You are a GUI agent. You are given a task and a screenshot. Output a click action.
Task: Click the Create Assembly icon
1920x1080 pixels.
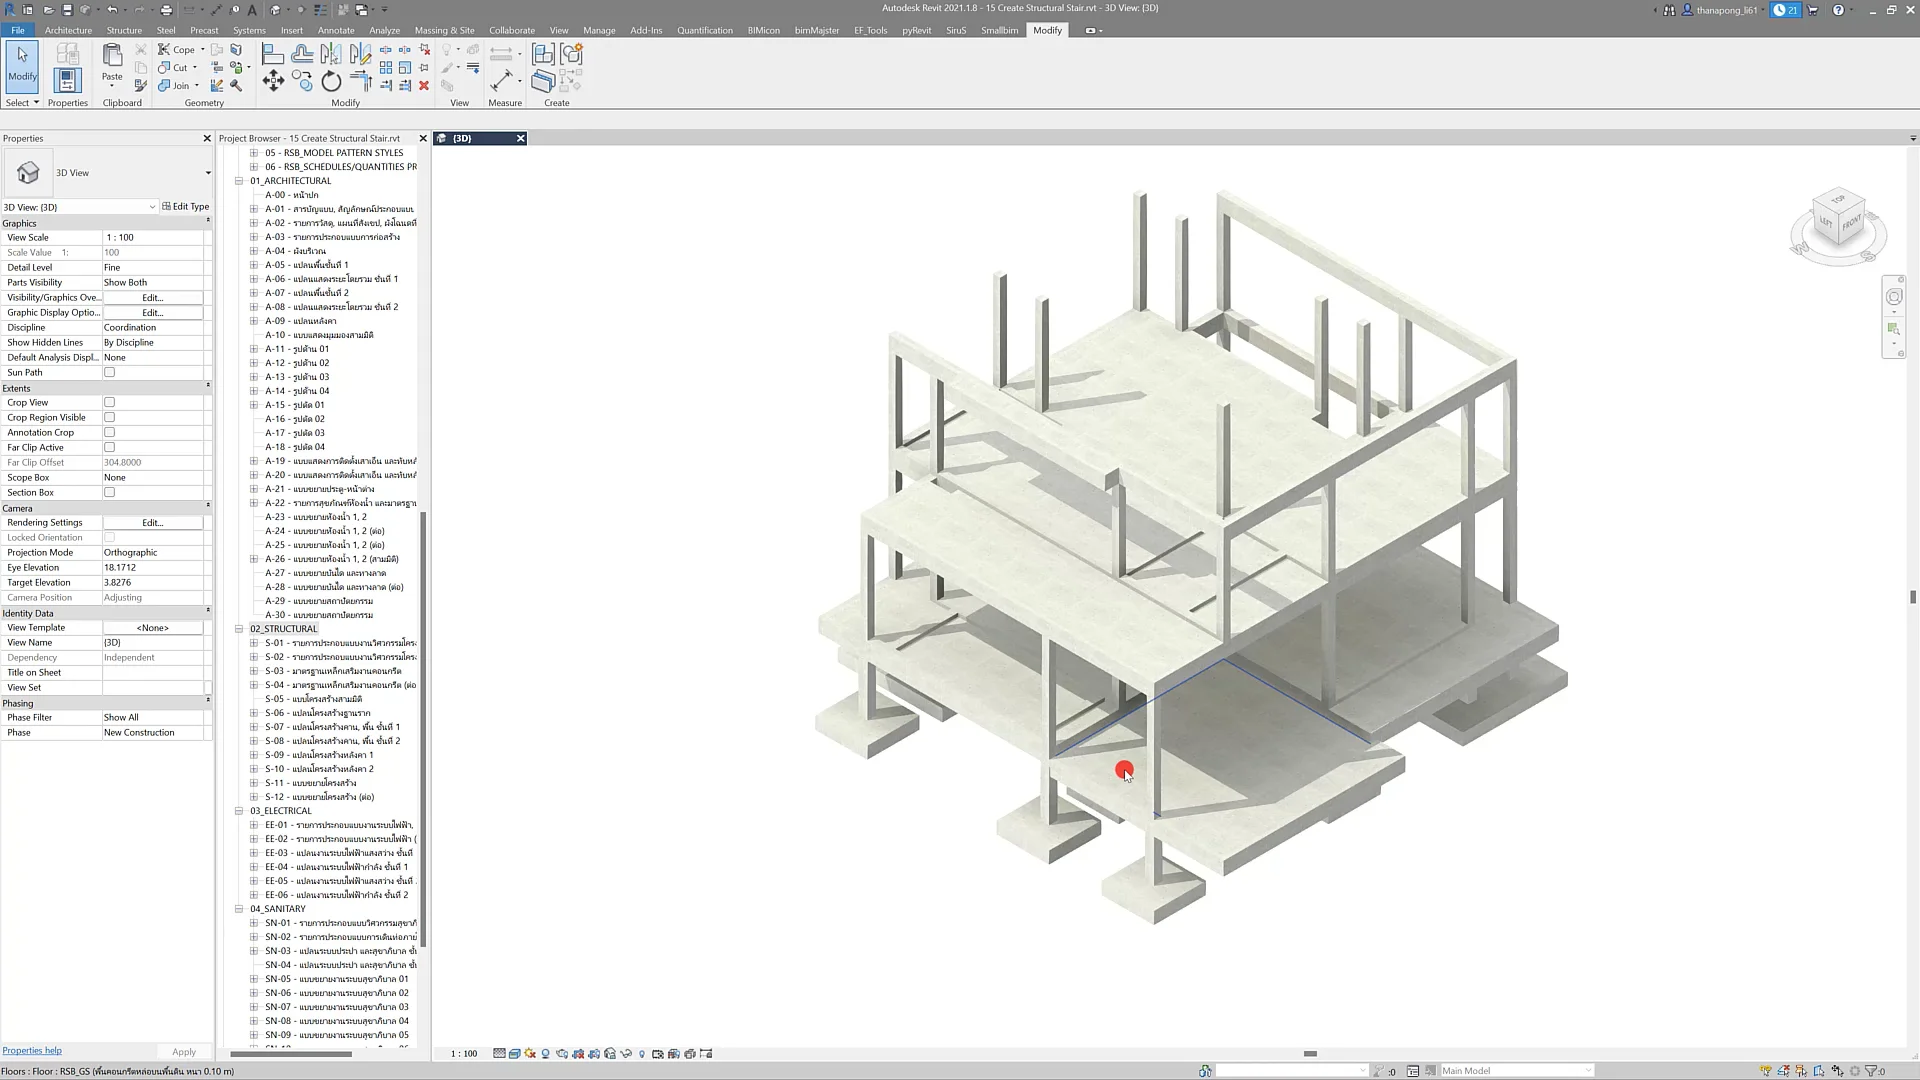click(x=543, y=54)
